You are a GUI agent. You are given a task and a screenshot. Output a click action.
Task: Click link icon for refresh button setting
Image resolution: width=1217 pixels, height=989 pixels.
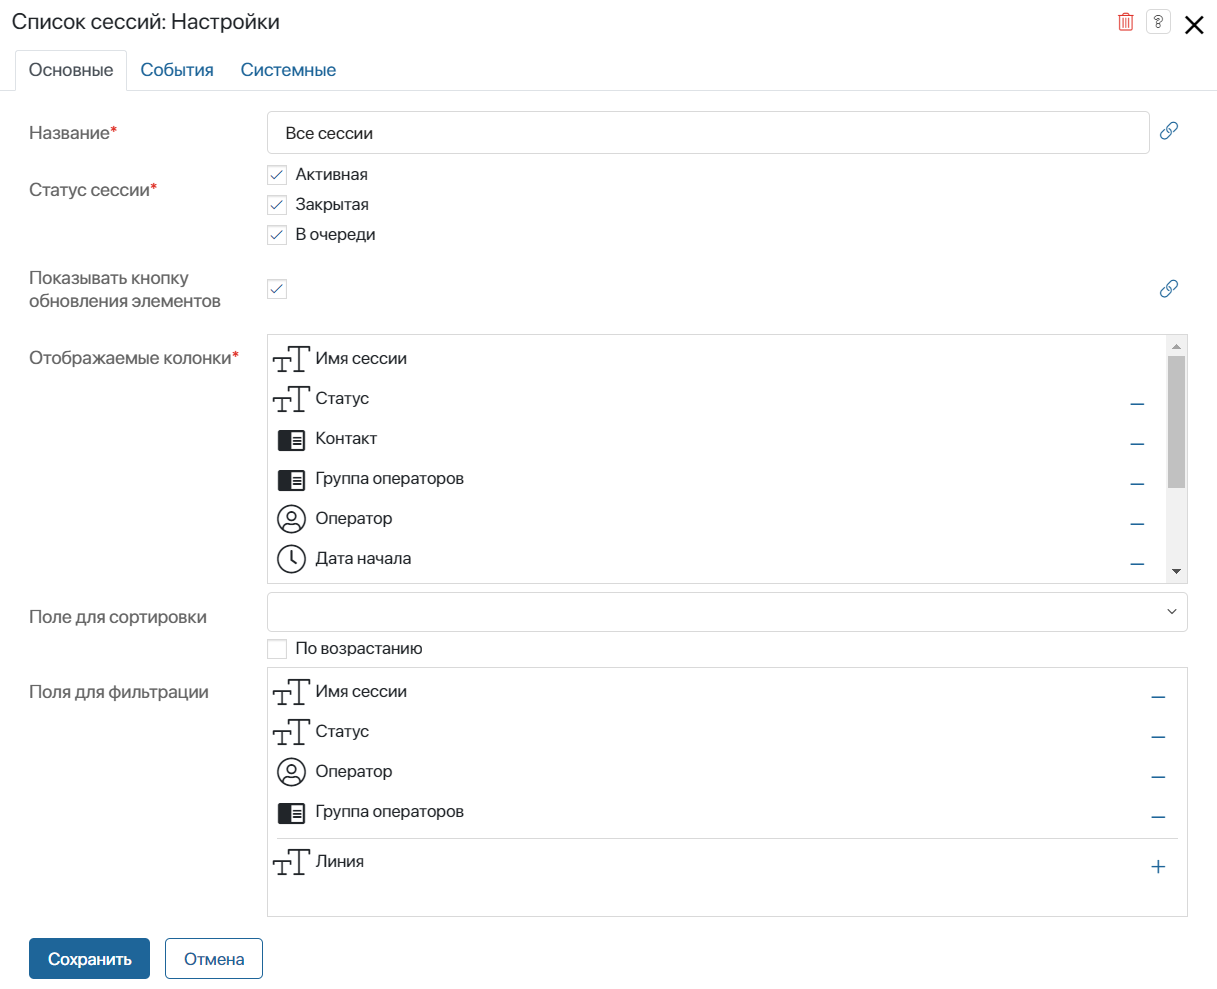[x=1169, y=289]
